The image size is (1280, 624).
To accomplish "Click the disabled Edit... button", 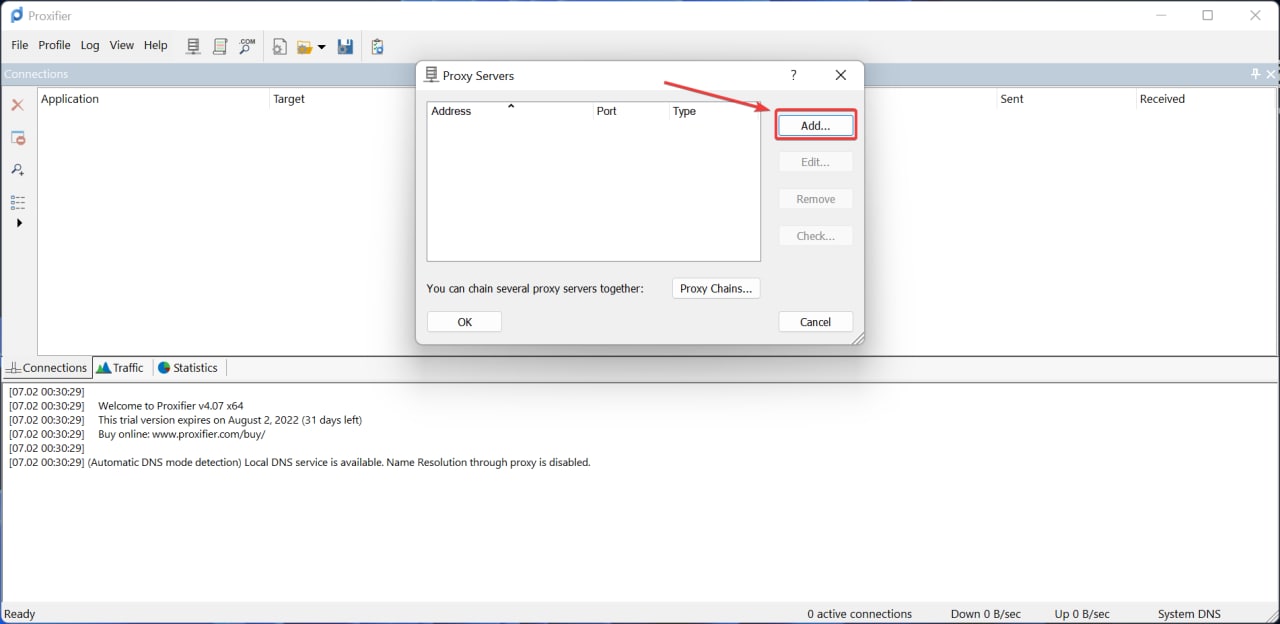I will pos(816,162).
